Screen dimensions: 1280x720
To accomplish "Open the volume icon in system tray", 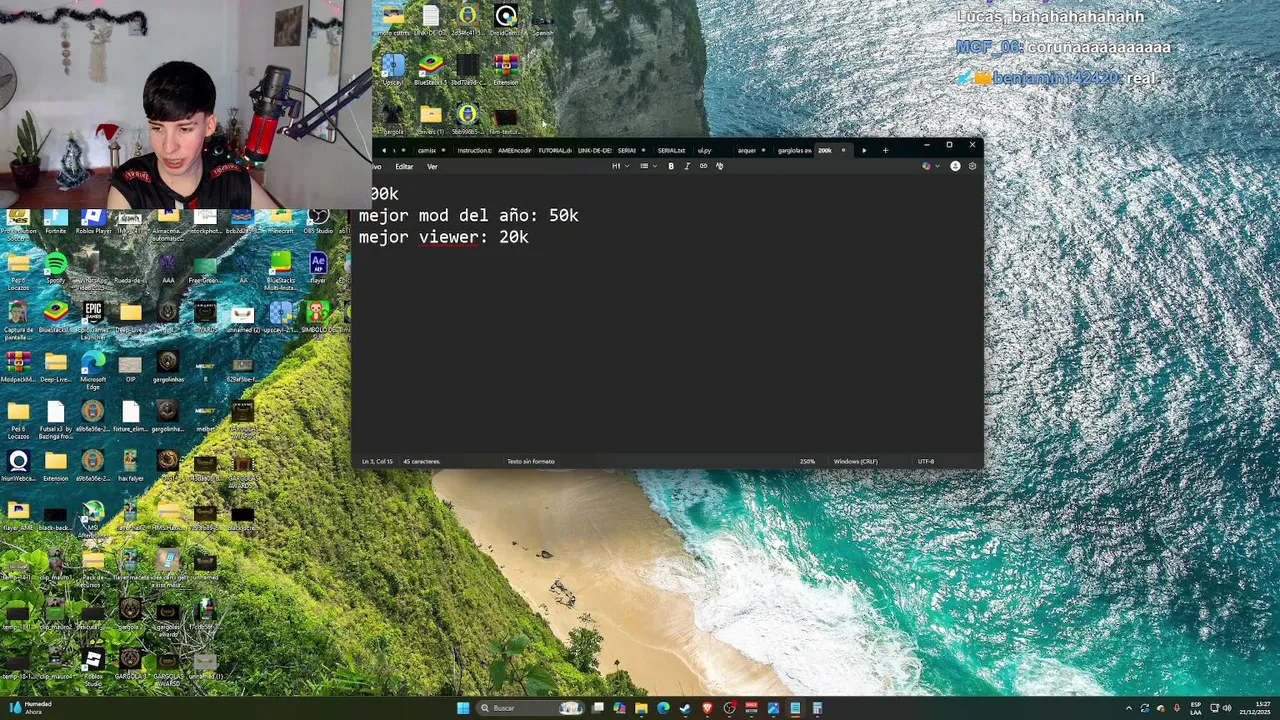I will point(1228,708).
